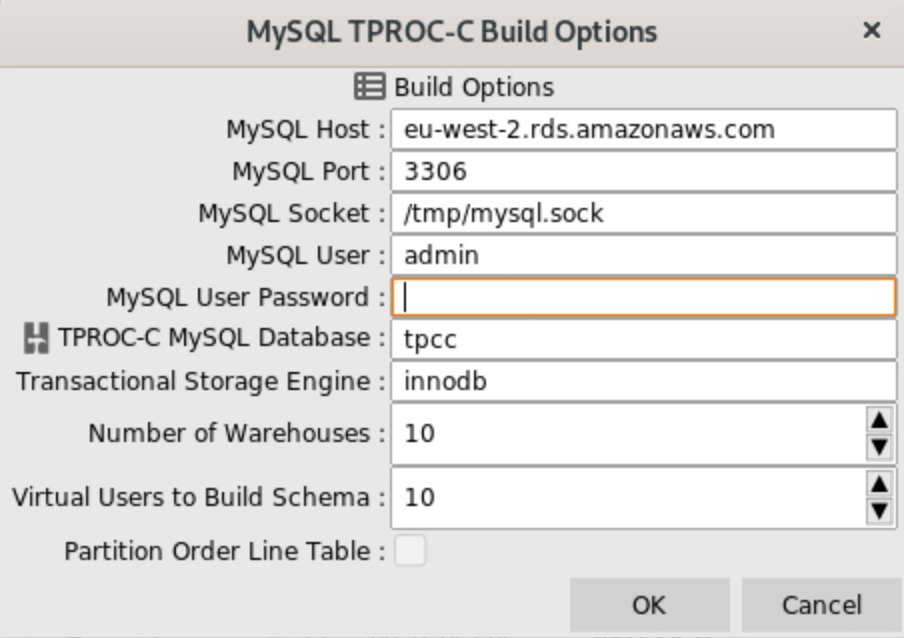Decrease Number of Warehouses with down arrow
Image resolution: width=904 pixels, height=638 pixels.
pyautogui.click(x=879, y=446)
